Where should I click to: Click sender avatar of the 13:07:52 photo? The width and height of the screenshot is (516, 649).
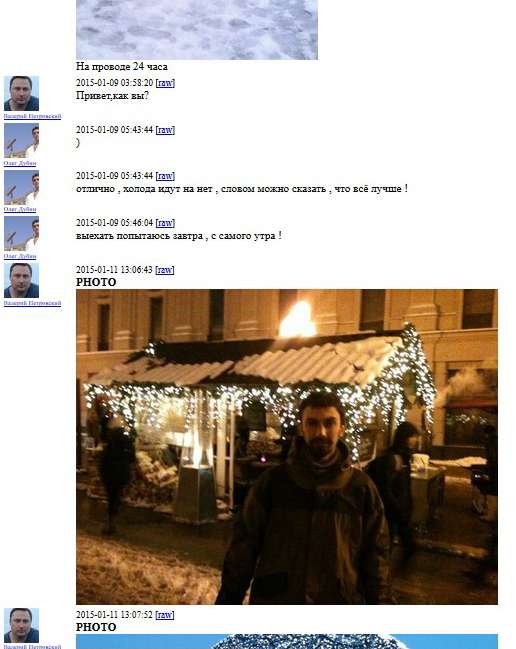point(22,625)
